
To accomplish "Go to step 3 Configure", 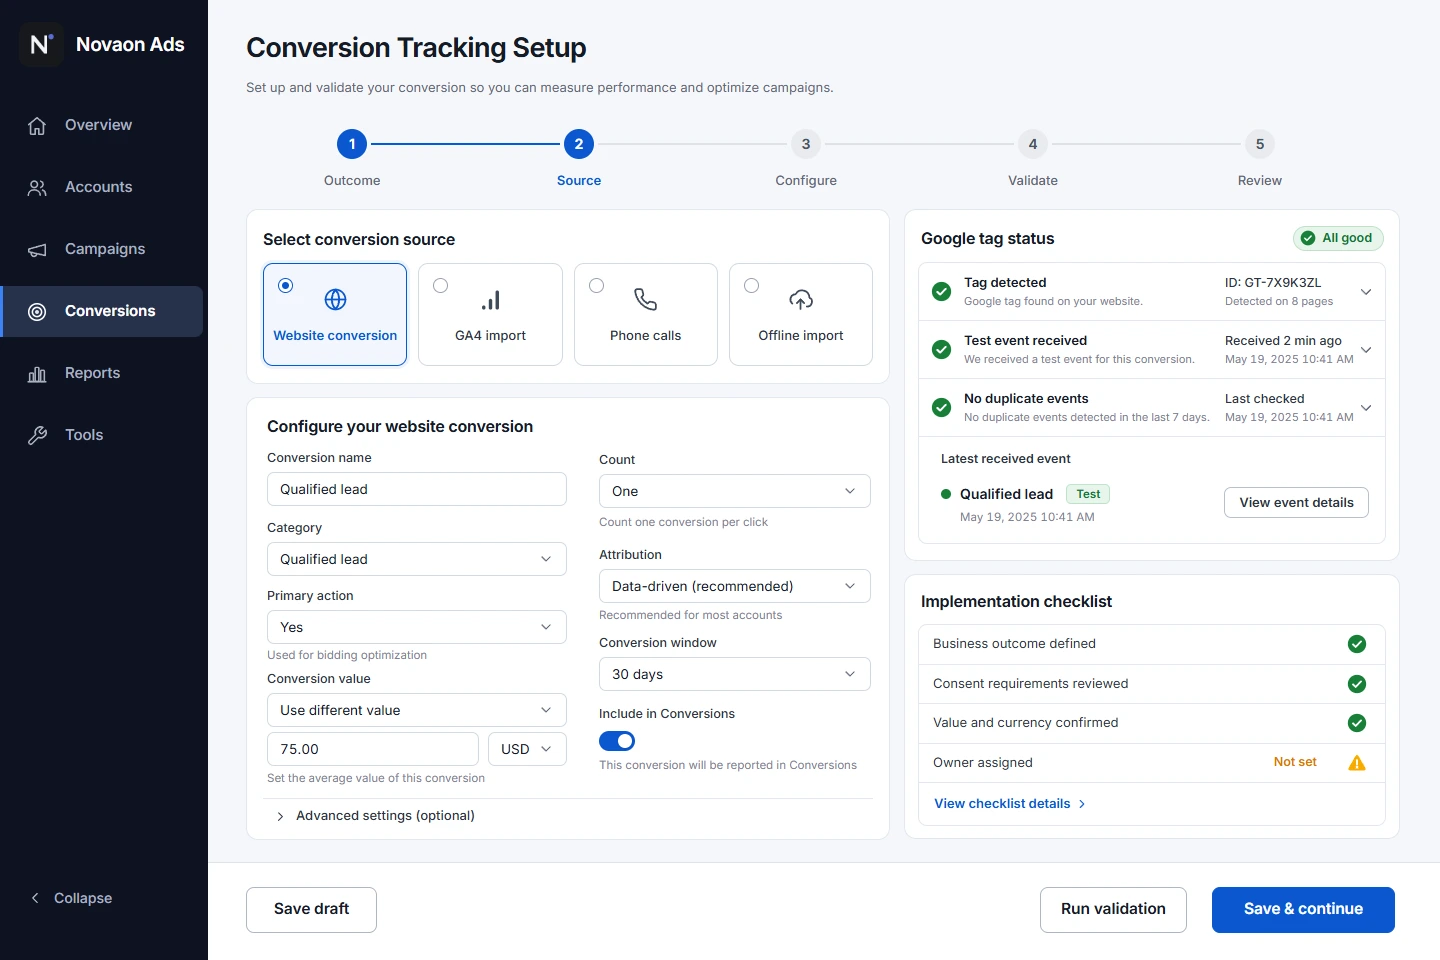I will pos(806,144).
